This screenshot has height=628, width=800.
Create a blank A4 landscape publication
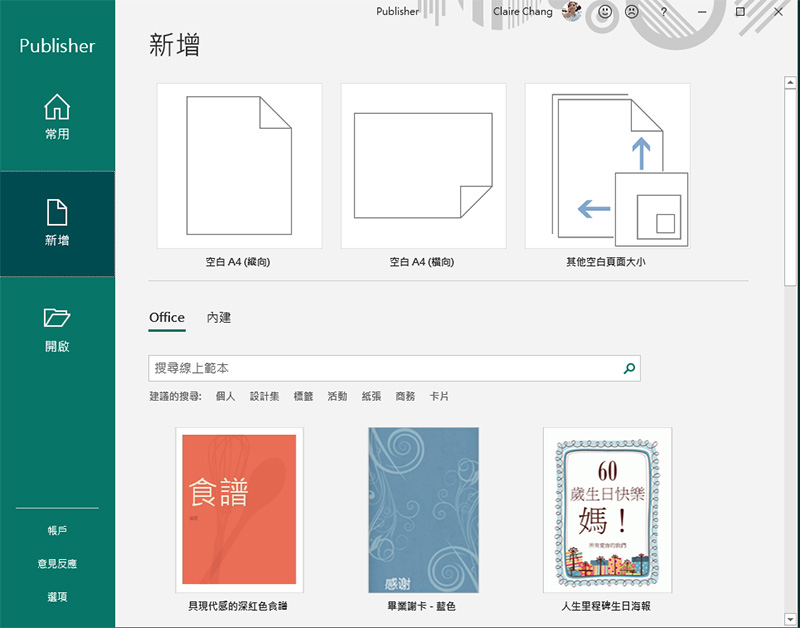tap(423, 166)
